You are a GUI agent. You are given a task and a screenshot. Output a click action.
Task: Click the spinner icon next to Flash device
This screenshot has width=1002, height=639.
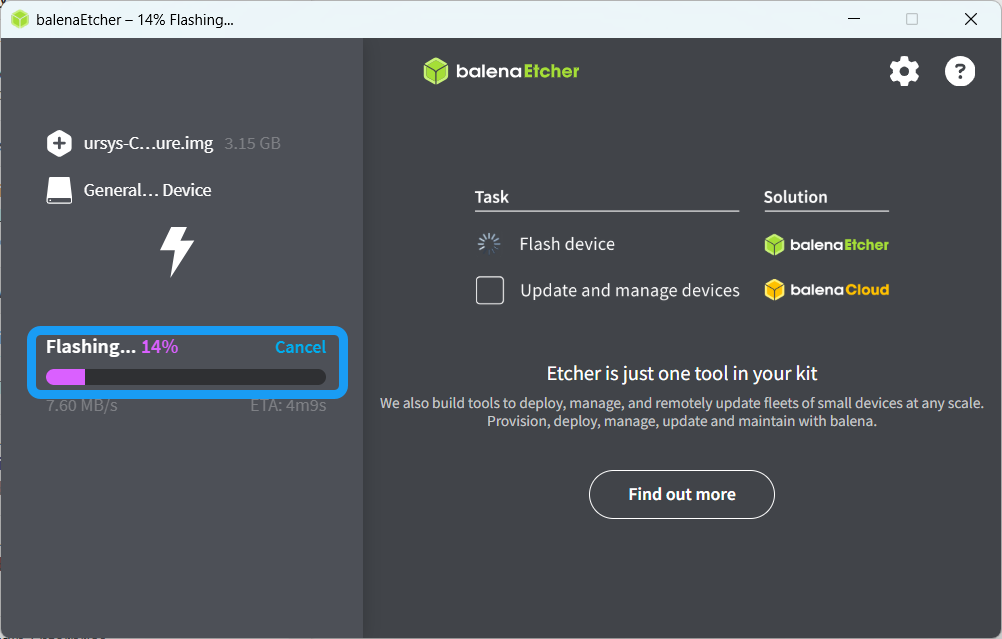point(489,243)
